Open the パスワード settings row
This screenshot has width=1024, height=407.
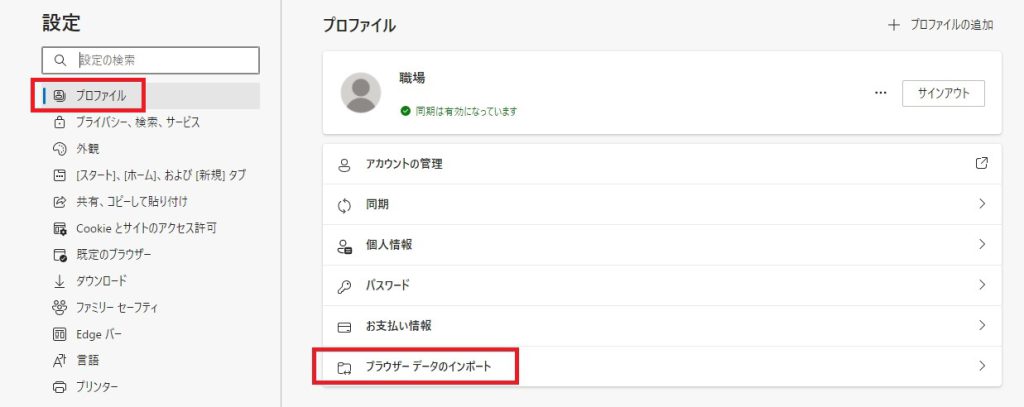pyautogui.click(x=662, y=285)
